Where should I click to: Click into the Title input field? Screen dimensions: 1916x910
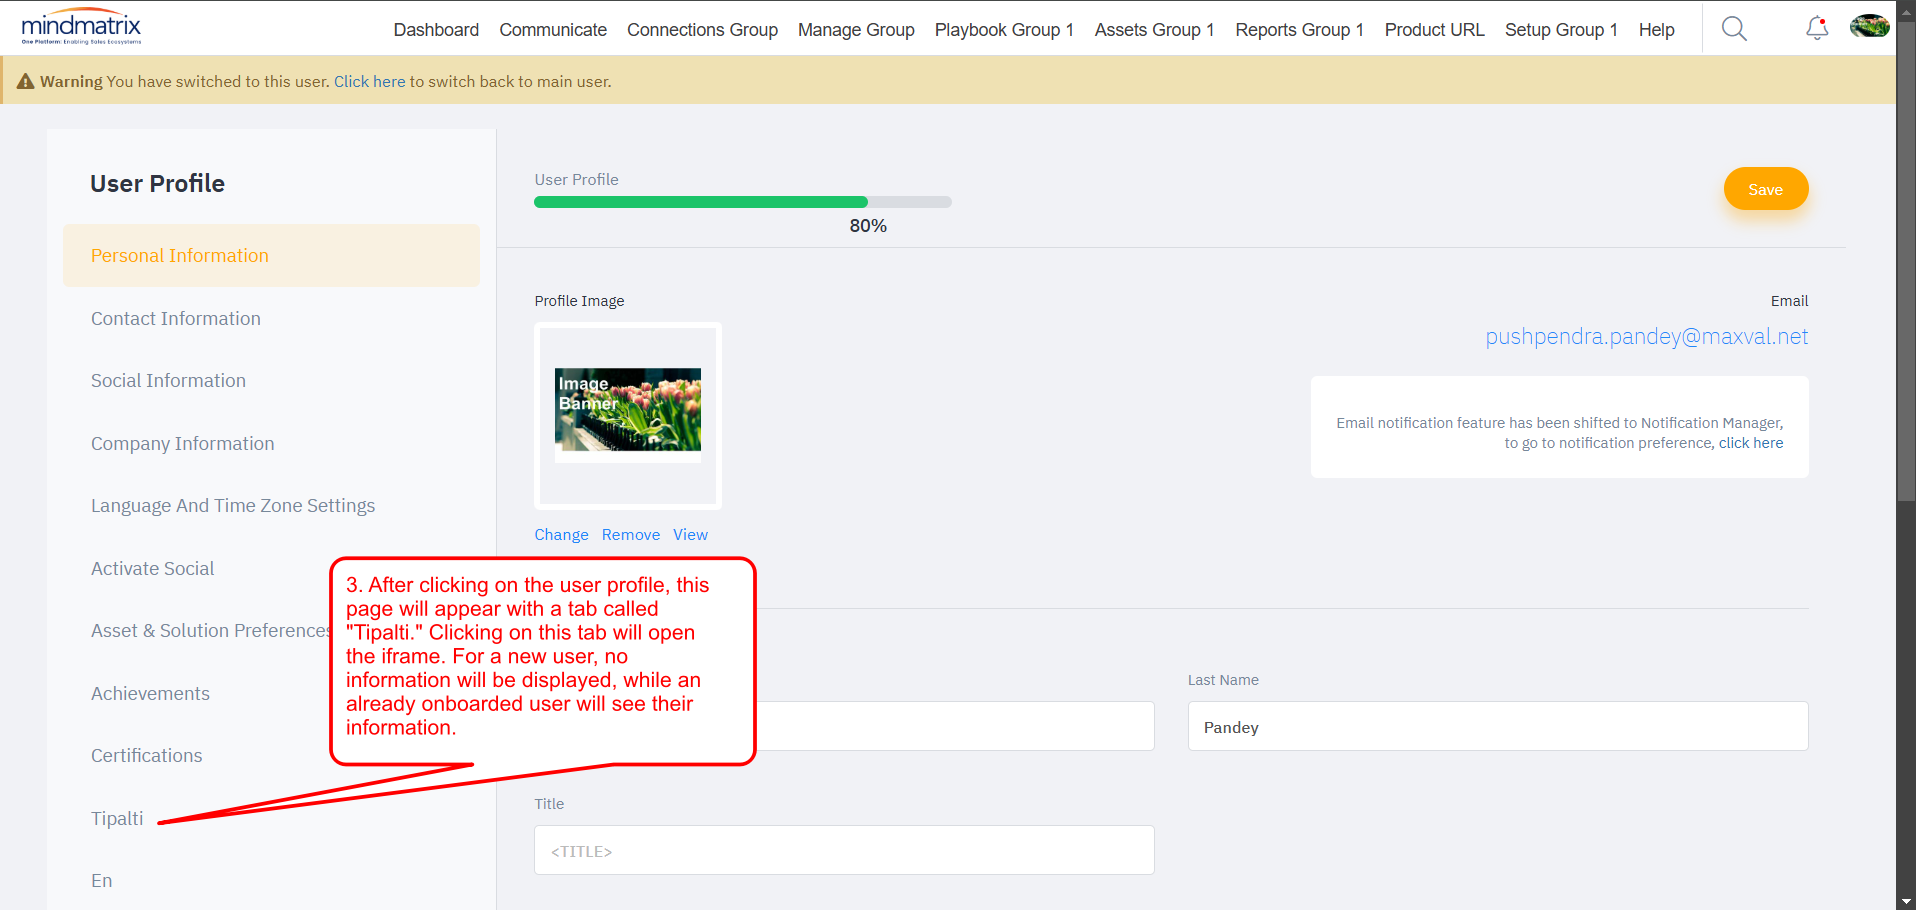tap(843, 850)
